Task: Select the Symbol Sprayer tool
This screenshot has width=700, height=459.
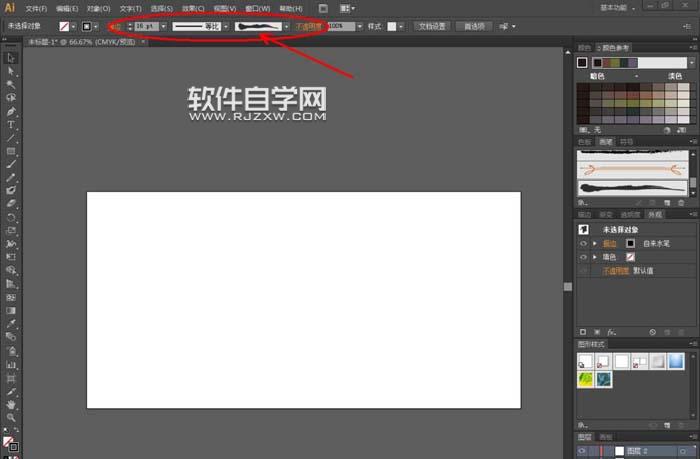Action: coord(11,351)
